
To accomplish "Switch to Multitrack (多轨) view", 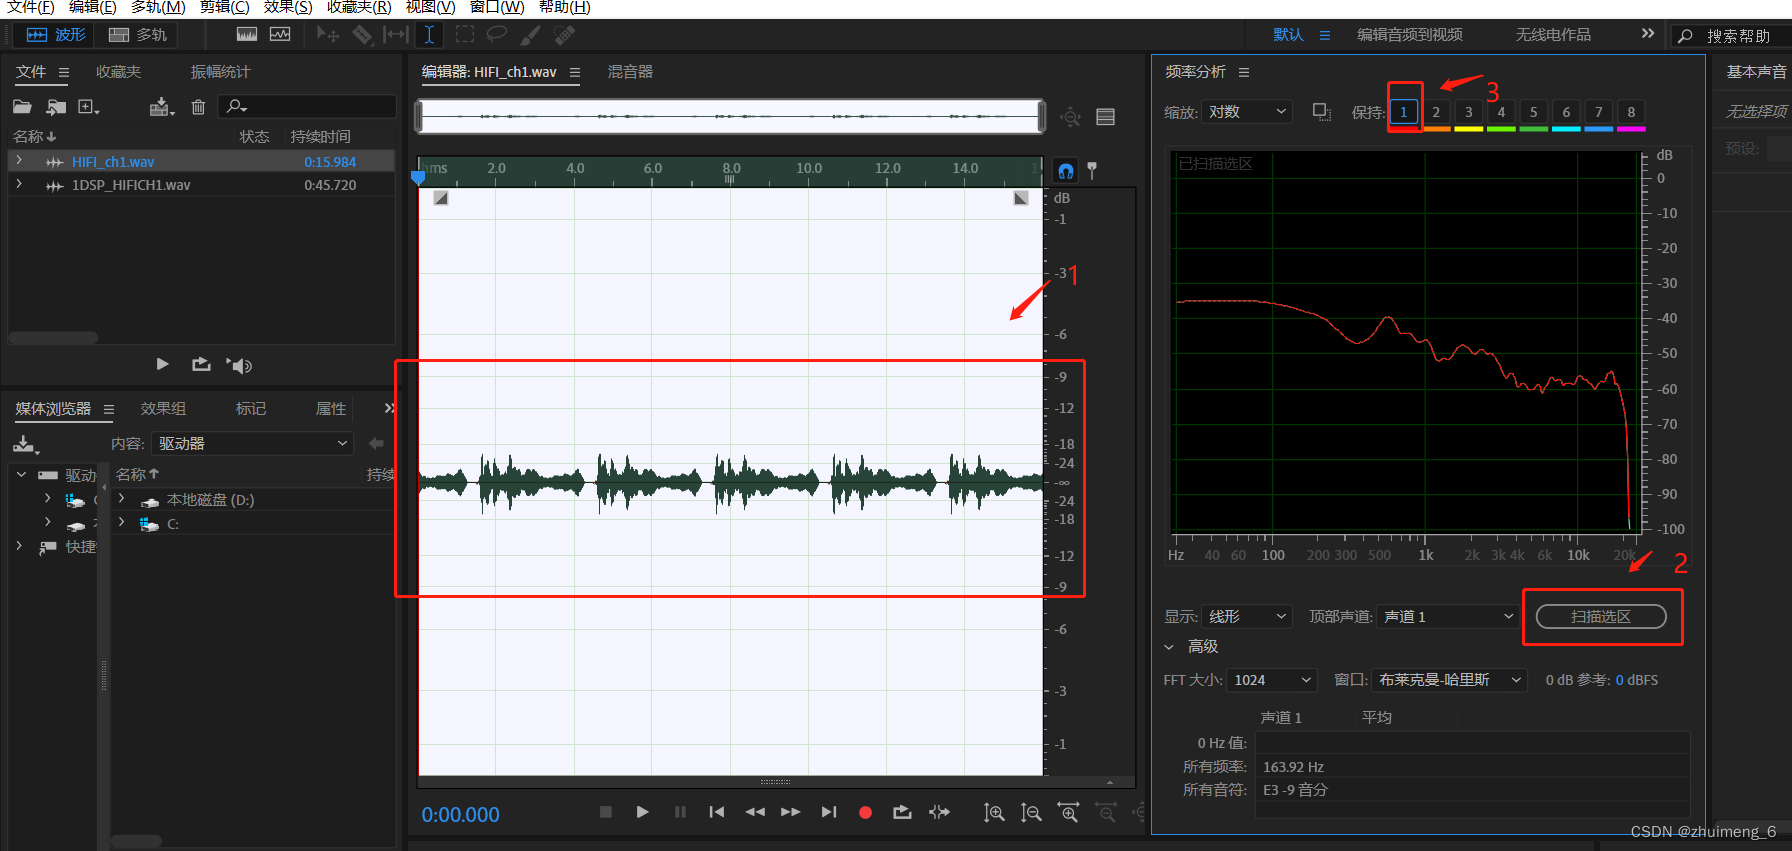I will tap(138, 35).
